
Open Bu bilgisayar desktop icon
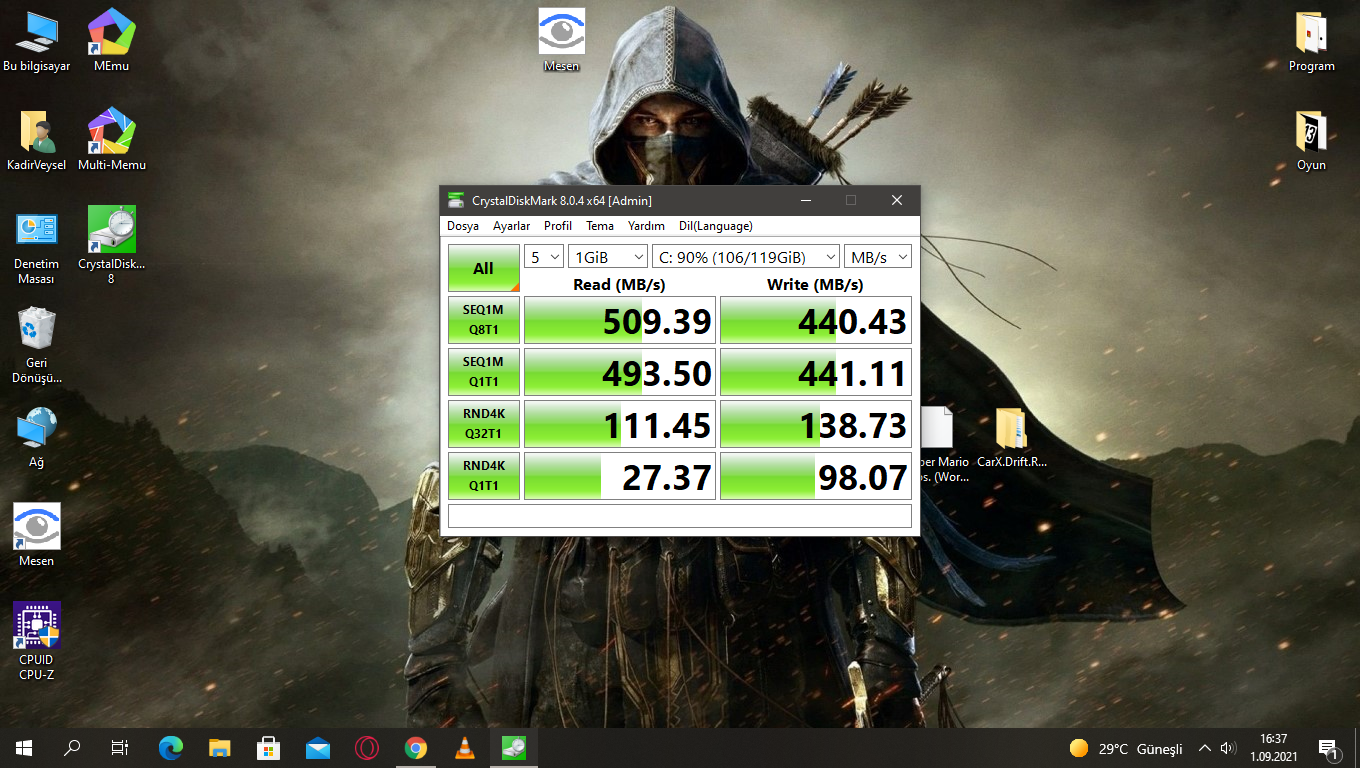37,42
